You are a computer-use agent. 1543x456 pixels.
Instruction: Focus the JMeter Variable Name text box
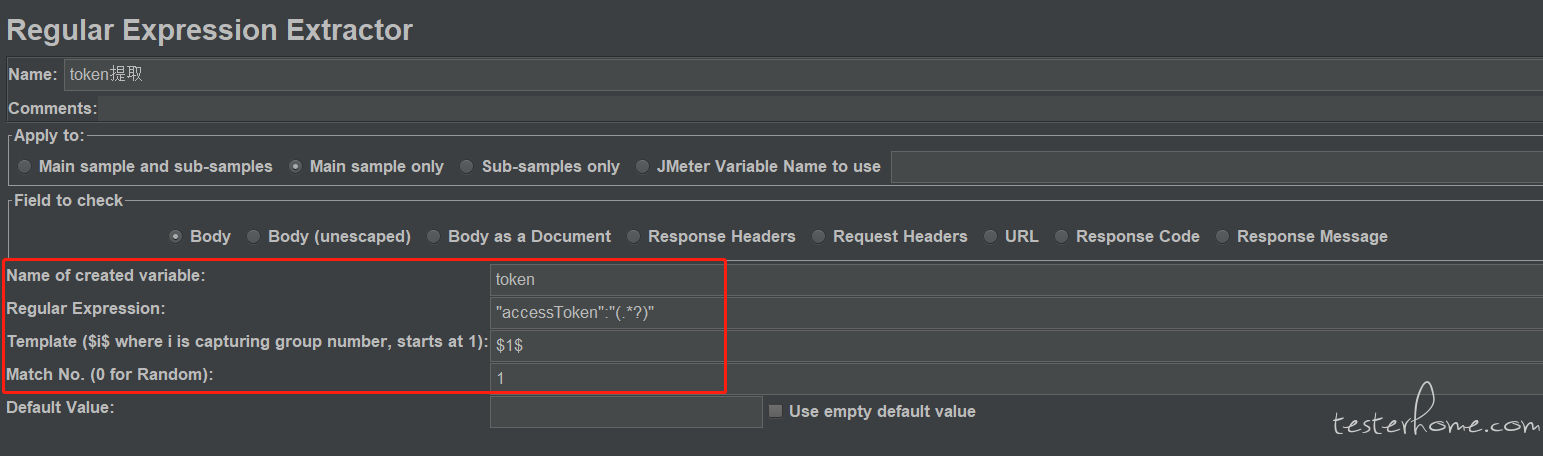pyautogui.click(x=1217, y=167)
